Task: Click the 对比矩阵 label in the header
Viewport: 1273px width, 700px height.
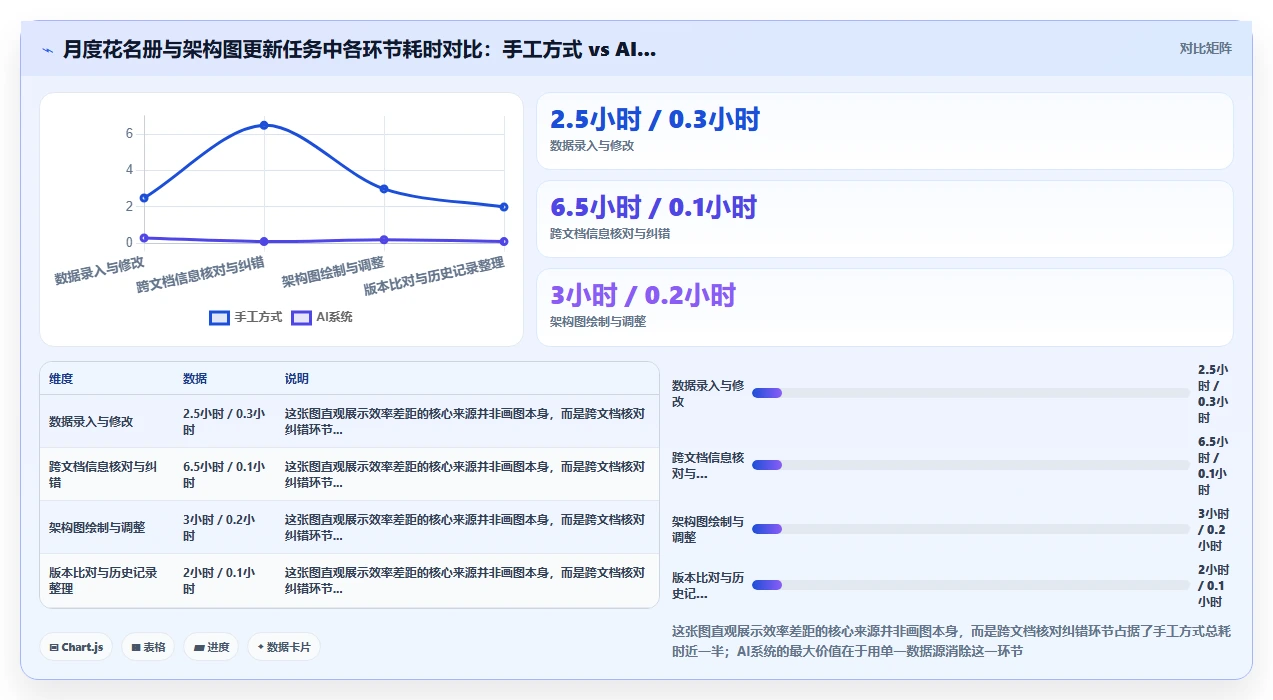Action: 1205,48
